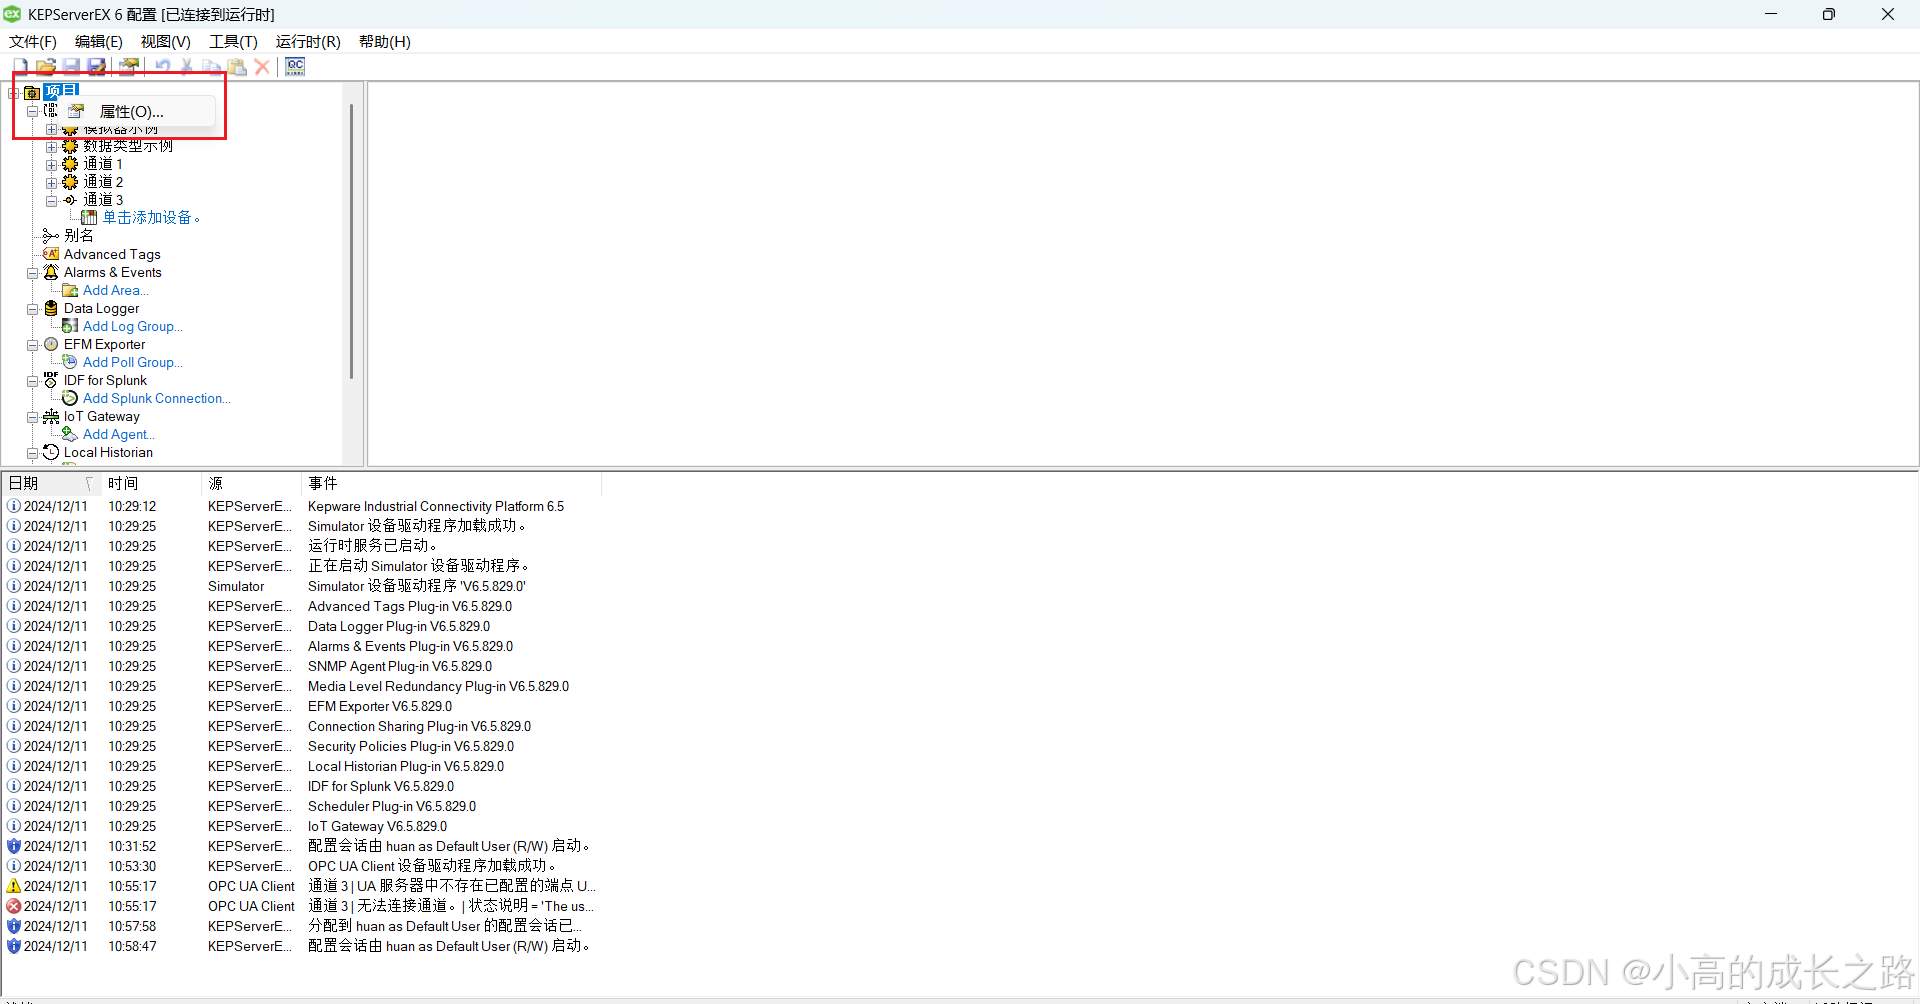Click the Add Poll Group... link
The width and height of the screenshot is (1920, 1004).
pyautogui.click(x=132, y=362)
